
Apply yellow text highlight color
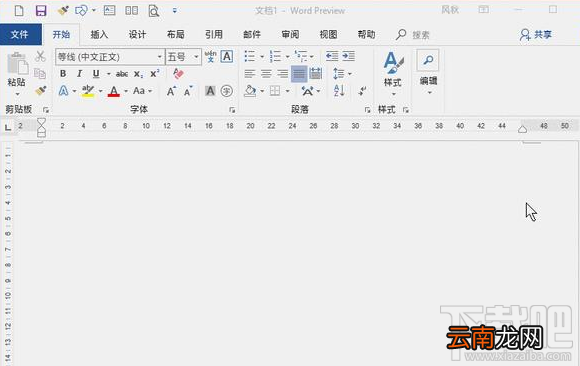pos(88,91)
